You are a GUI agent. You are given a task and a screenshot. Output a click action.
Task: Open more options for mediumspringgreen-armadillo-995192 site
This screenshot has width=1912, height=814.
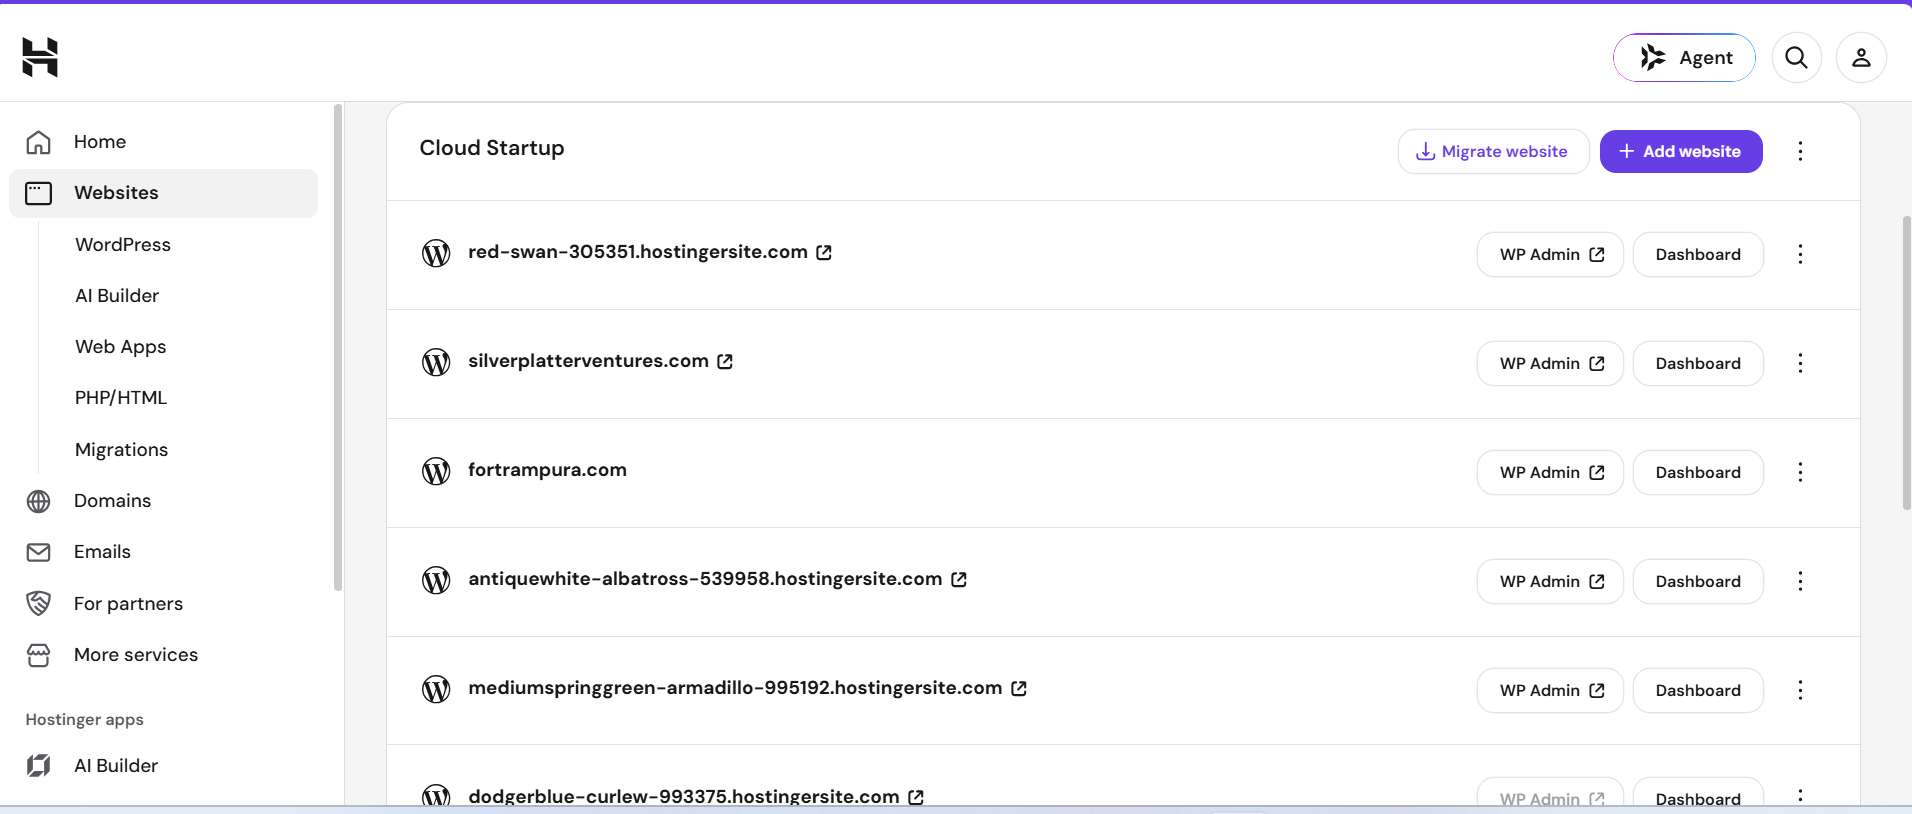(1800, 690)
